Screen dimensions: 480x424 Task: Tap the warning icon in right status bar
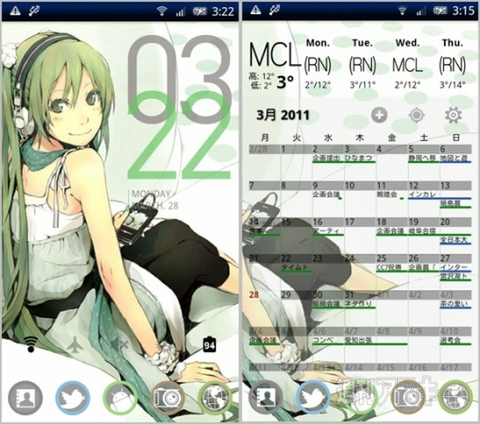(256, 10)
